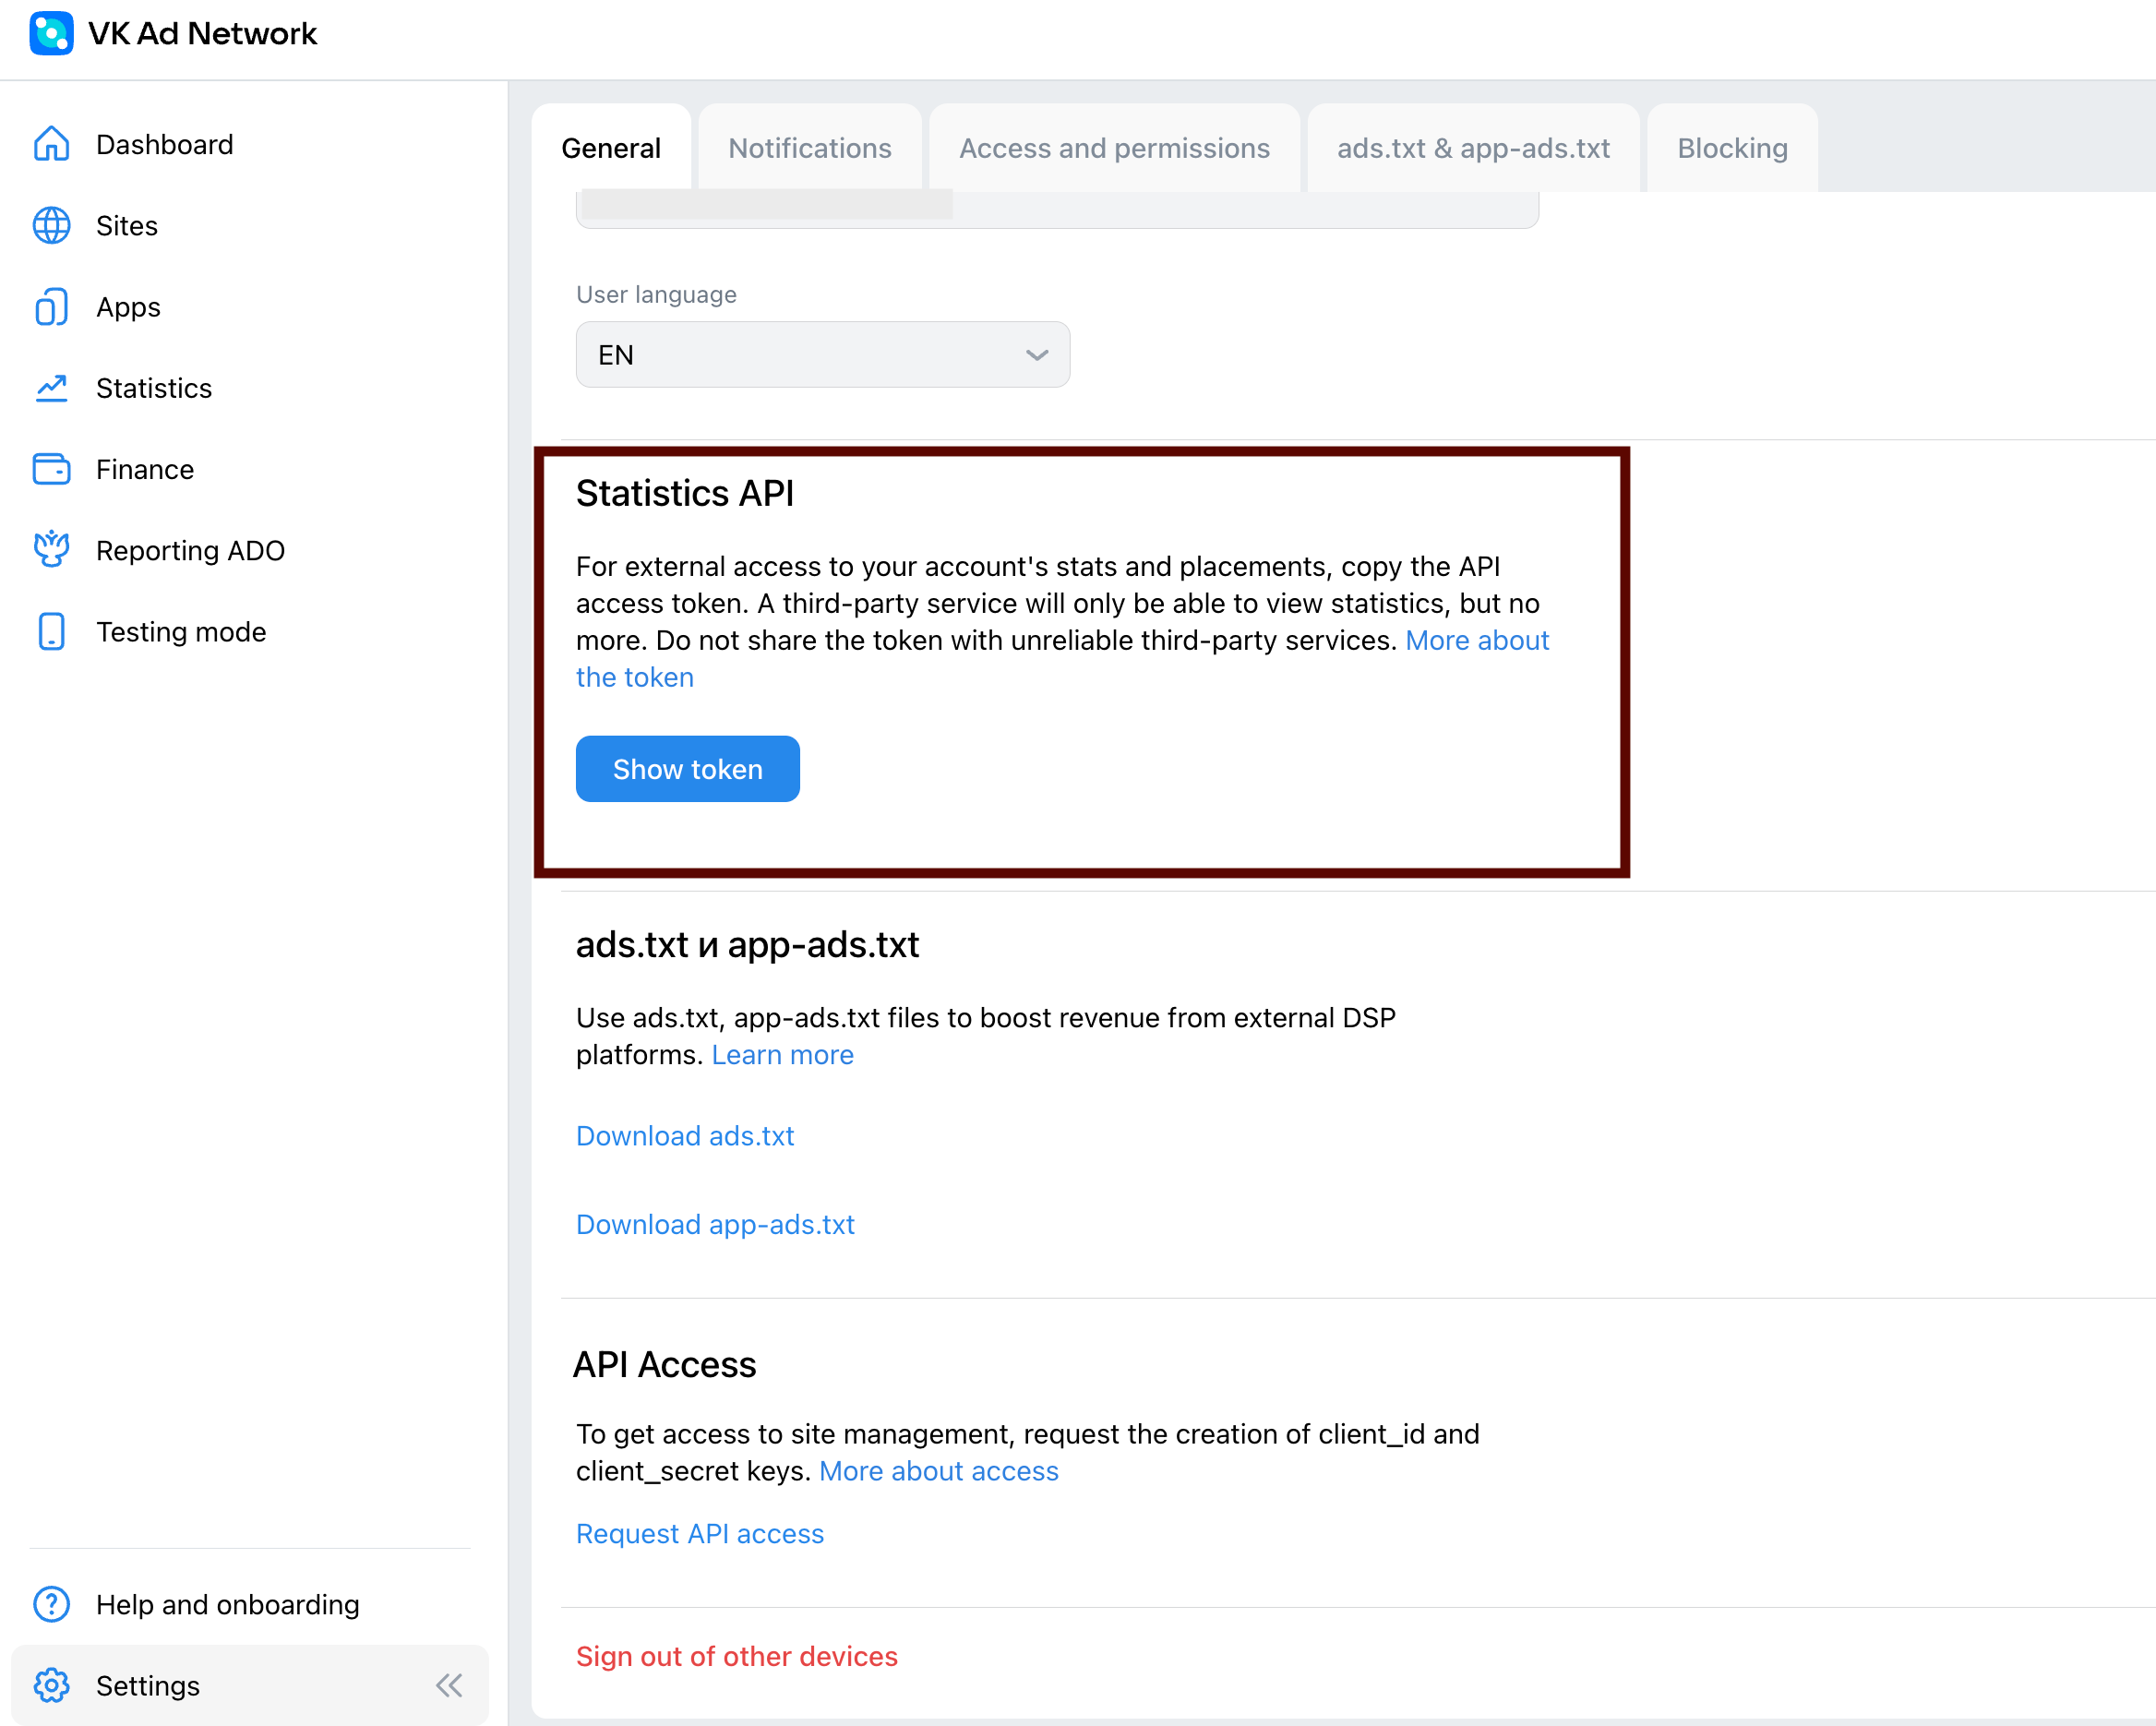Click the Testing mode device icon
Viewport: 2156px width, 1726px height.
point(51,632)
